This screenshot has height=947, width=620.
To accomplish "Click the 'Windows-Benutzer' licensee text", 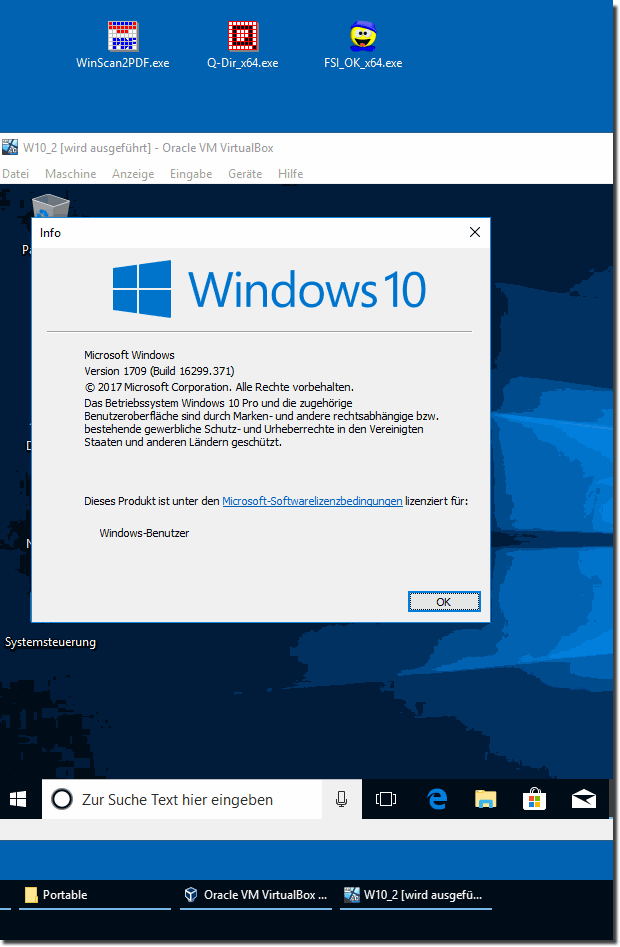I will (x=144, y=533).
